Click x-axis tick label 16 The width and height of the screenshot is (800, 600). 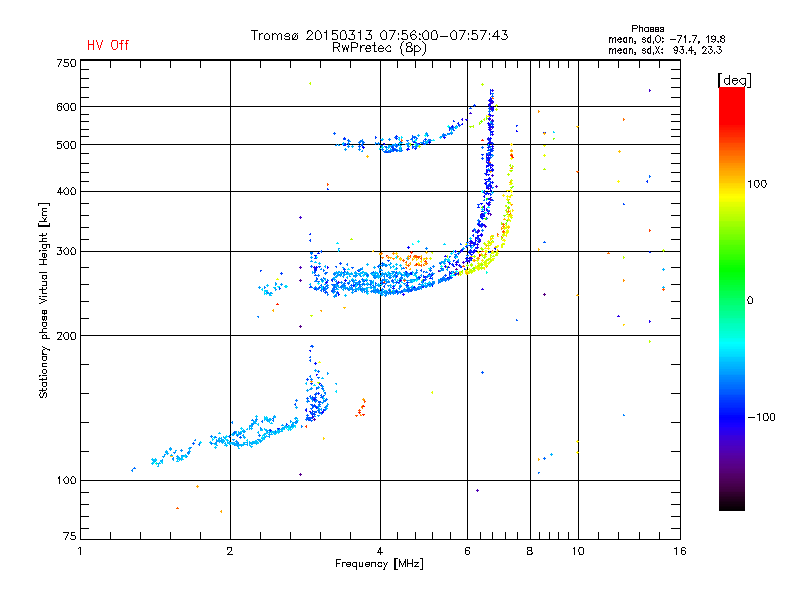pyautogui.click(x=680, y=551)
